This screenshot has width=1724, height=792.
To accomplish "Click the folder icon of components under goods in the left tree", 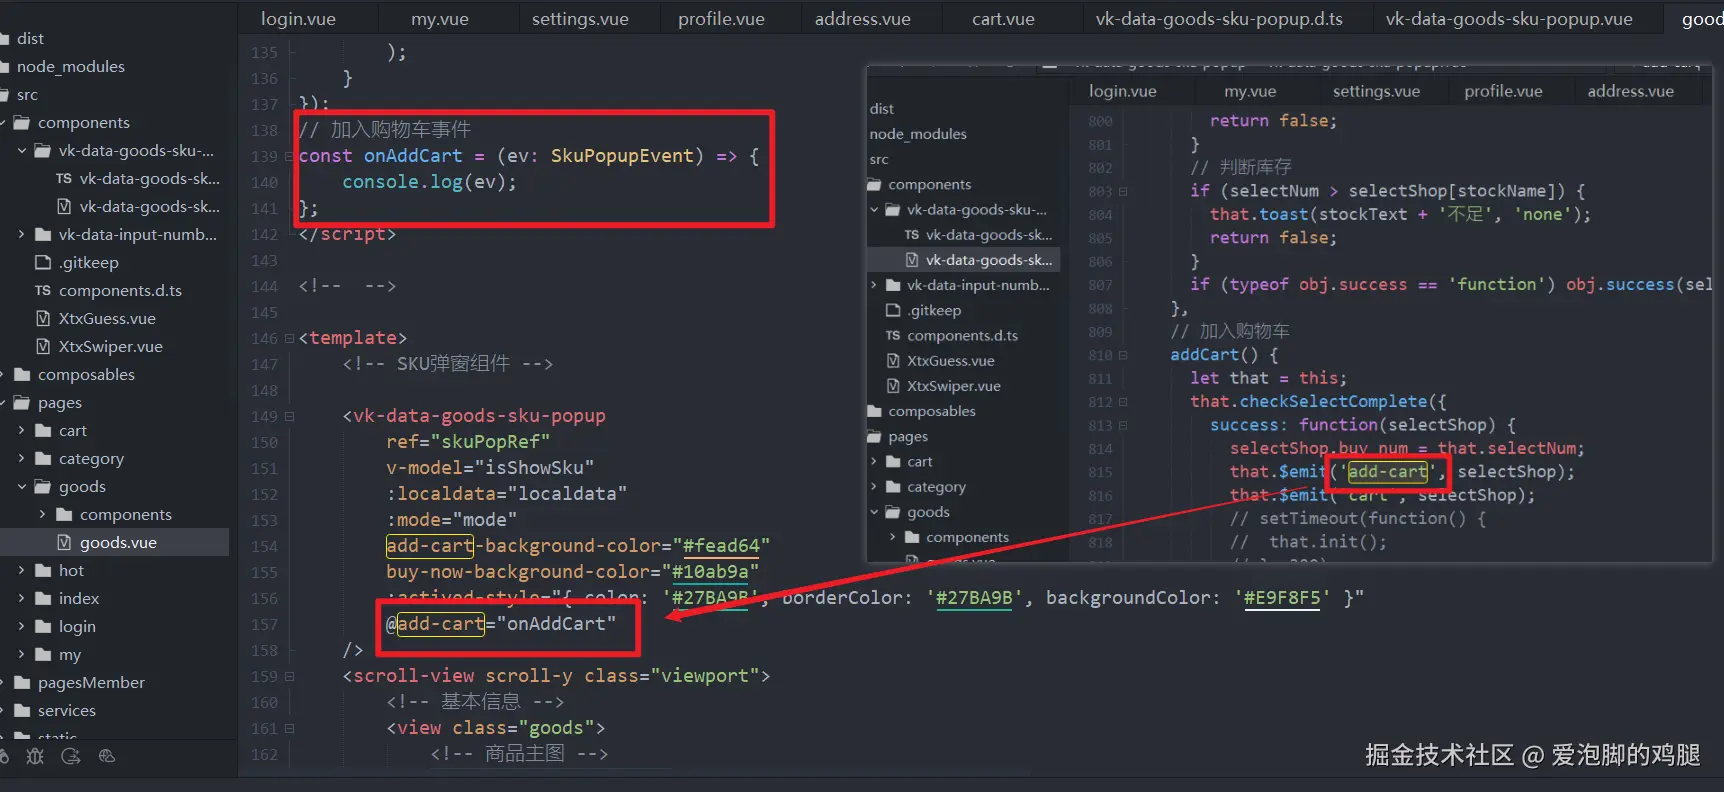I will pyautogui.click(x=64, y=514).
